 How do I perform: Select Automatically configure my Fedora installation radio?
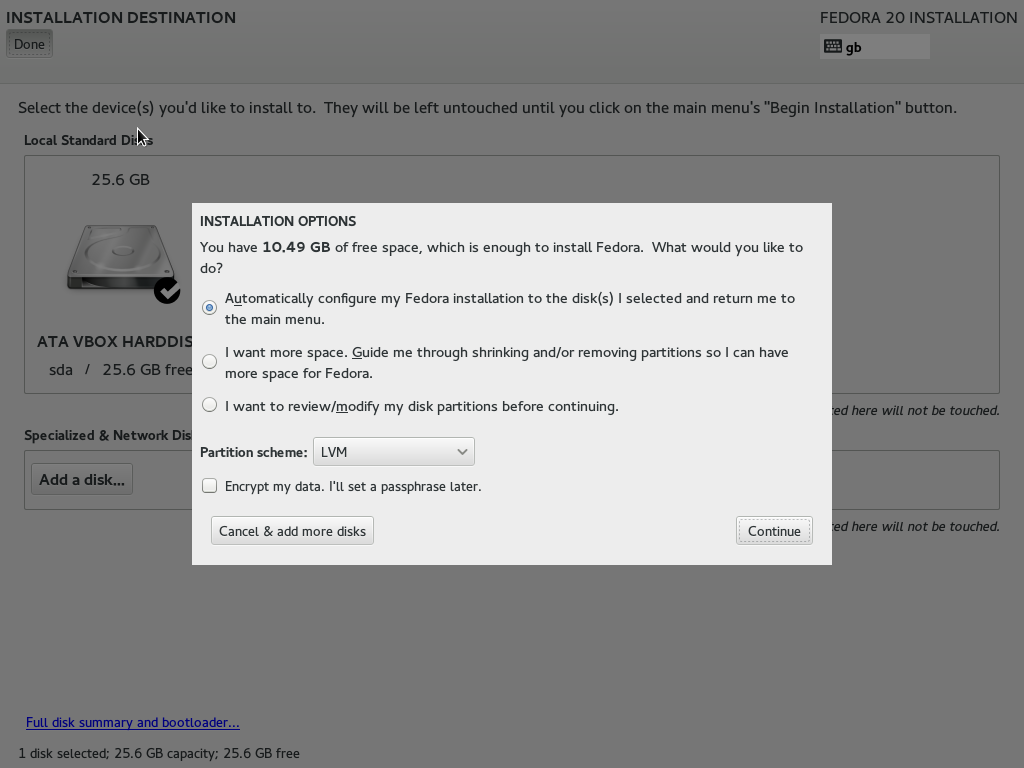tap(209, 308)
